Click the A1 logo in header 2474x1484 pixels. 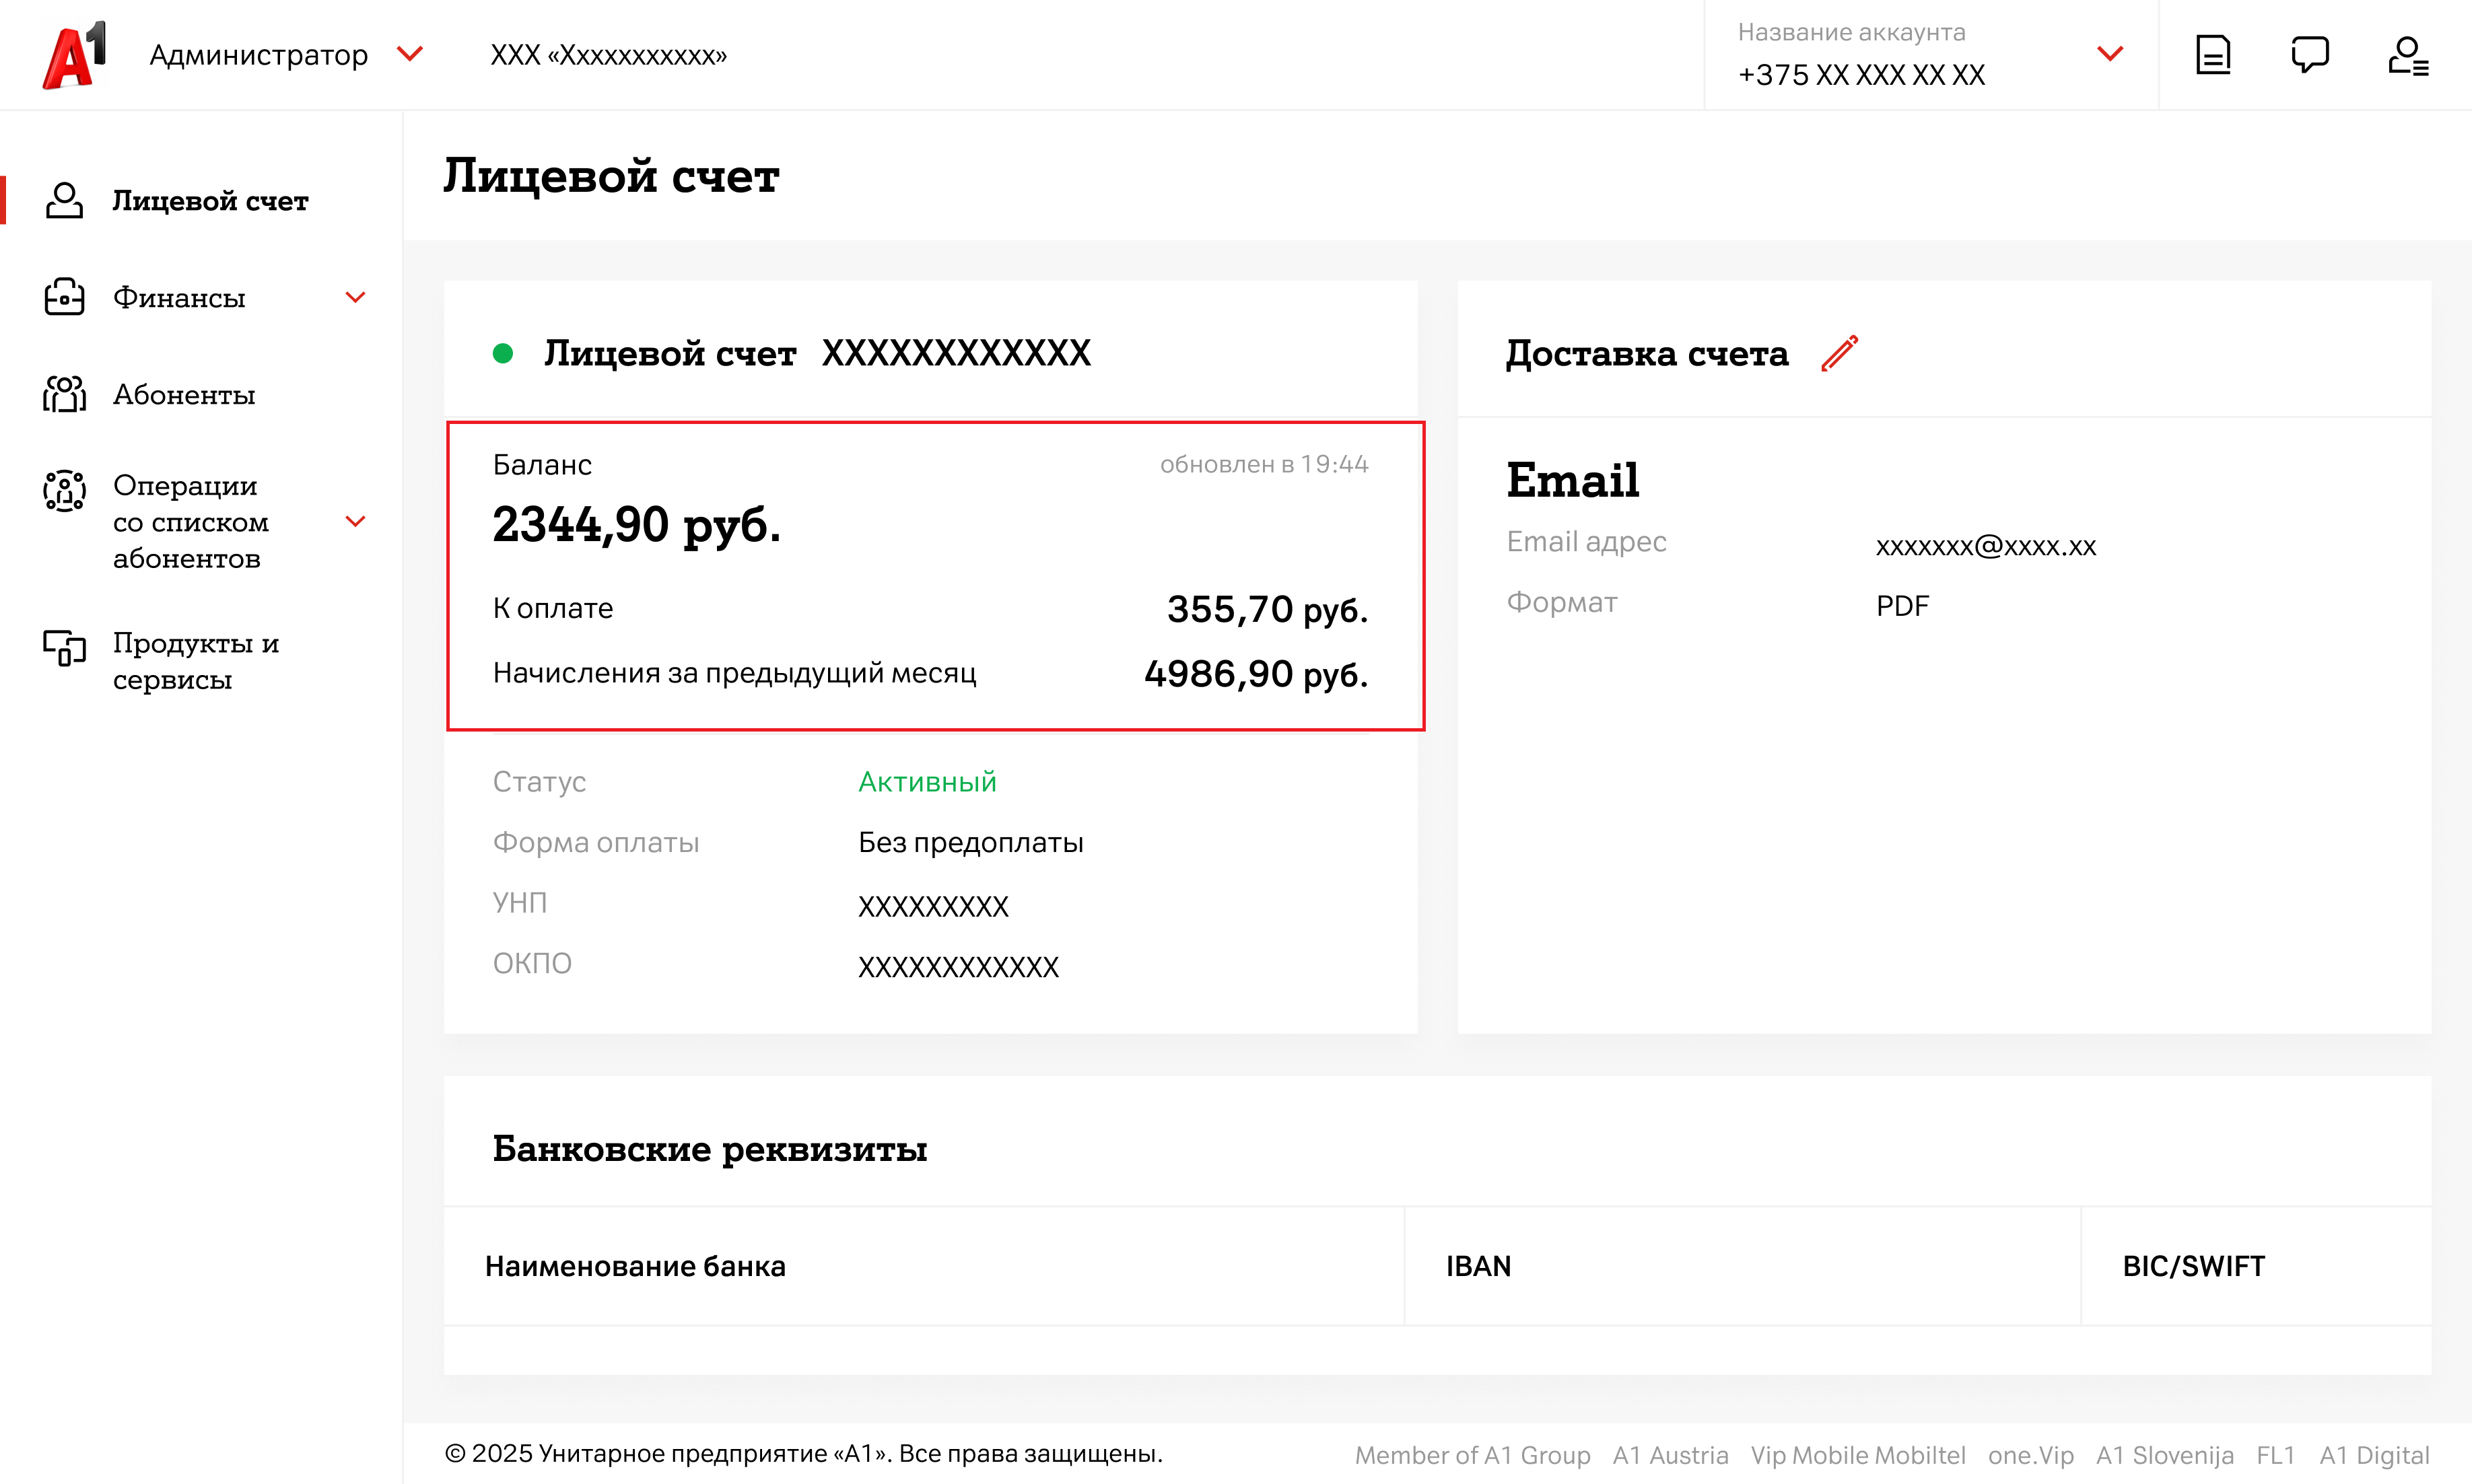coord(73,55)
